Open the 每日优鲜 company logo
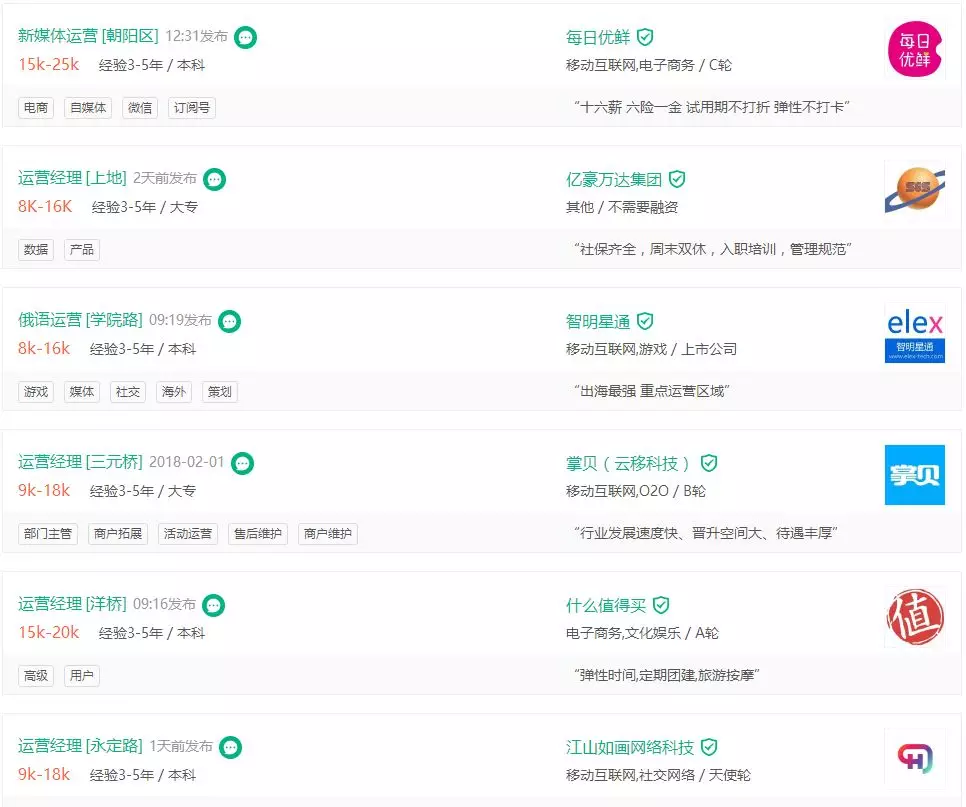The width and height of the screenshot is (966, 807). pyautogui.click(x=915, y=49)
